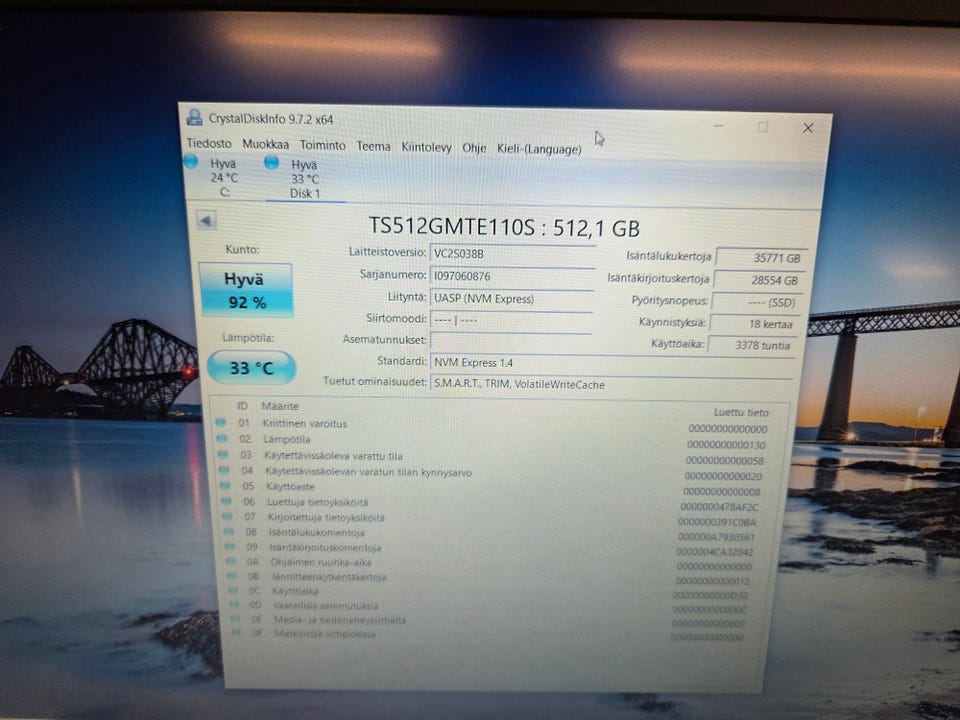Click the Käynnistyksiä value 18 kertaa
This screenshot has height=720, width=960.
(x=754, y=324)
